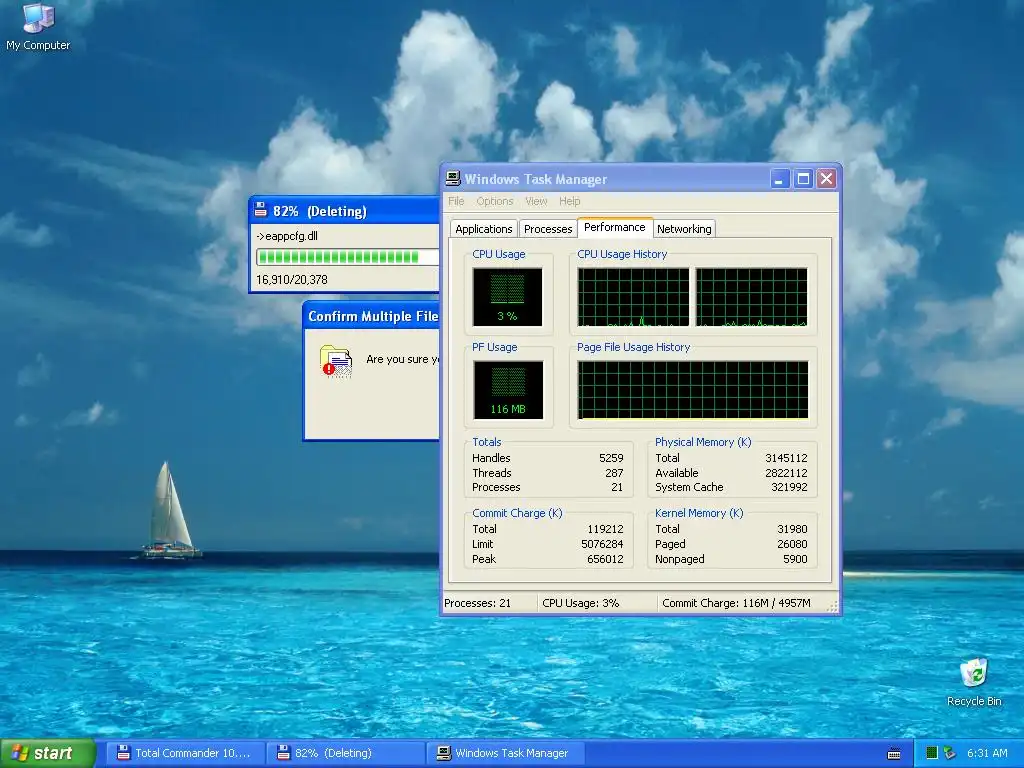This screenshot has height=768, width=1024.
Task: Click Commit Charge Total value 119212
Action: [x=605, y=529]
